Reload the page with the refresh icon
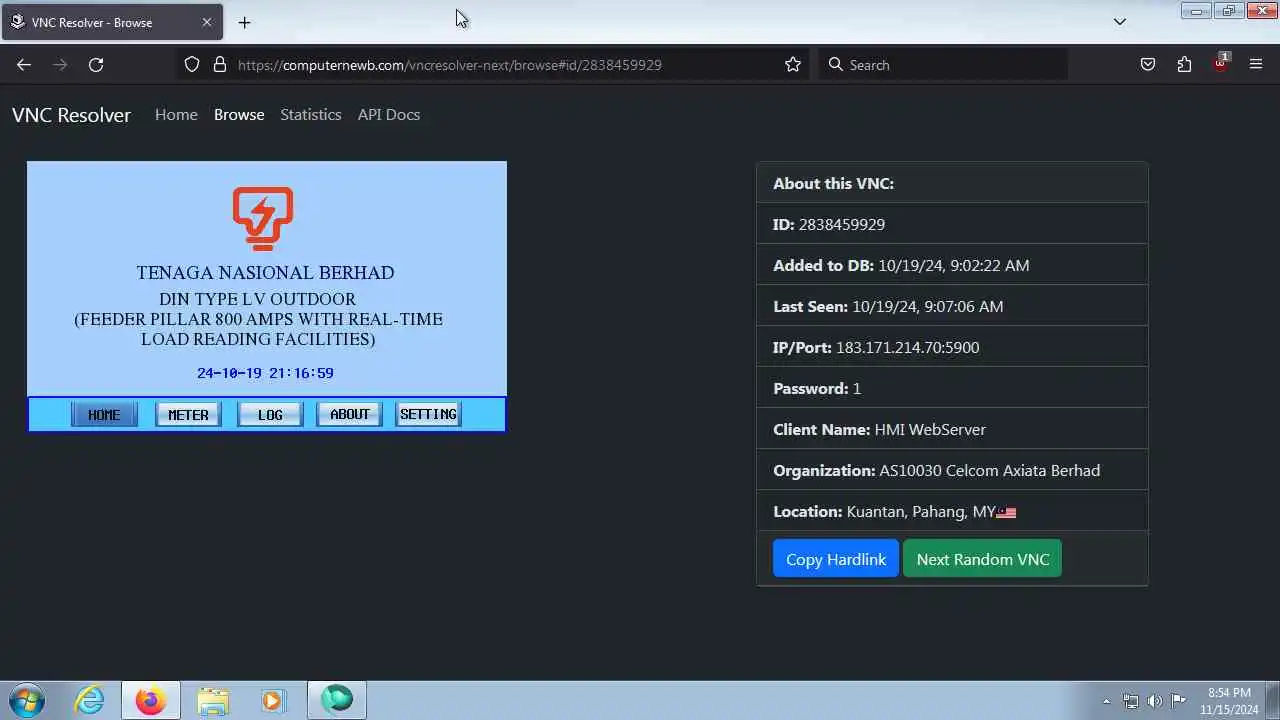This screenshot has height=720, width=1280. pos(96,65)
